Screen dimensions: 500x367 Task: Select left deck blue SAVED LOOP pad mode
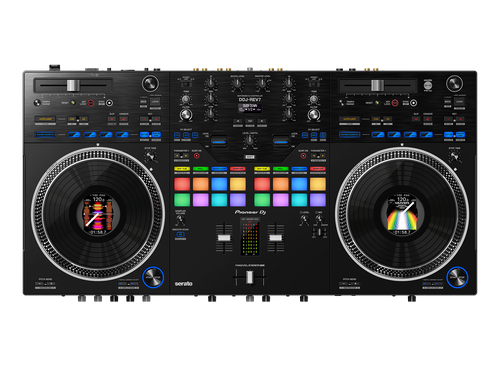[x=219, y=169]
